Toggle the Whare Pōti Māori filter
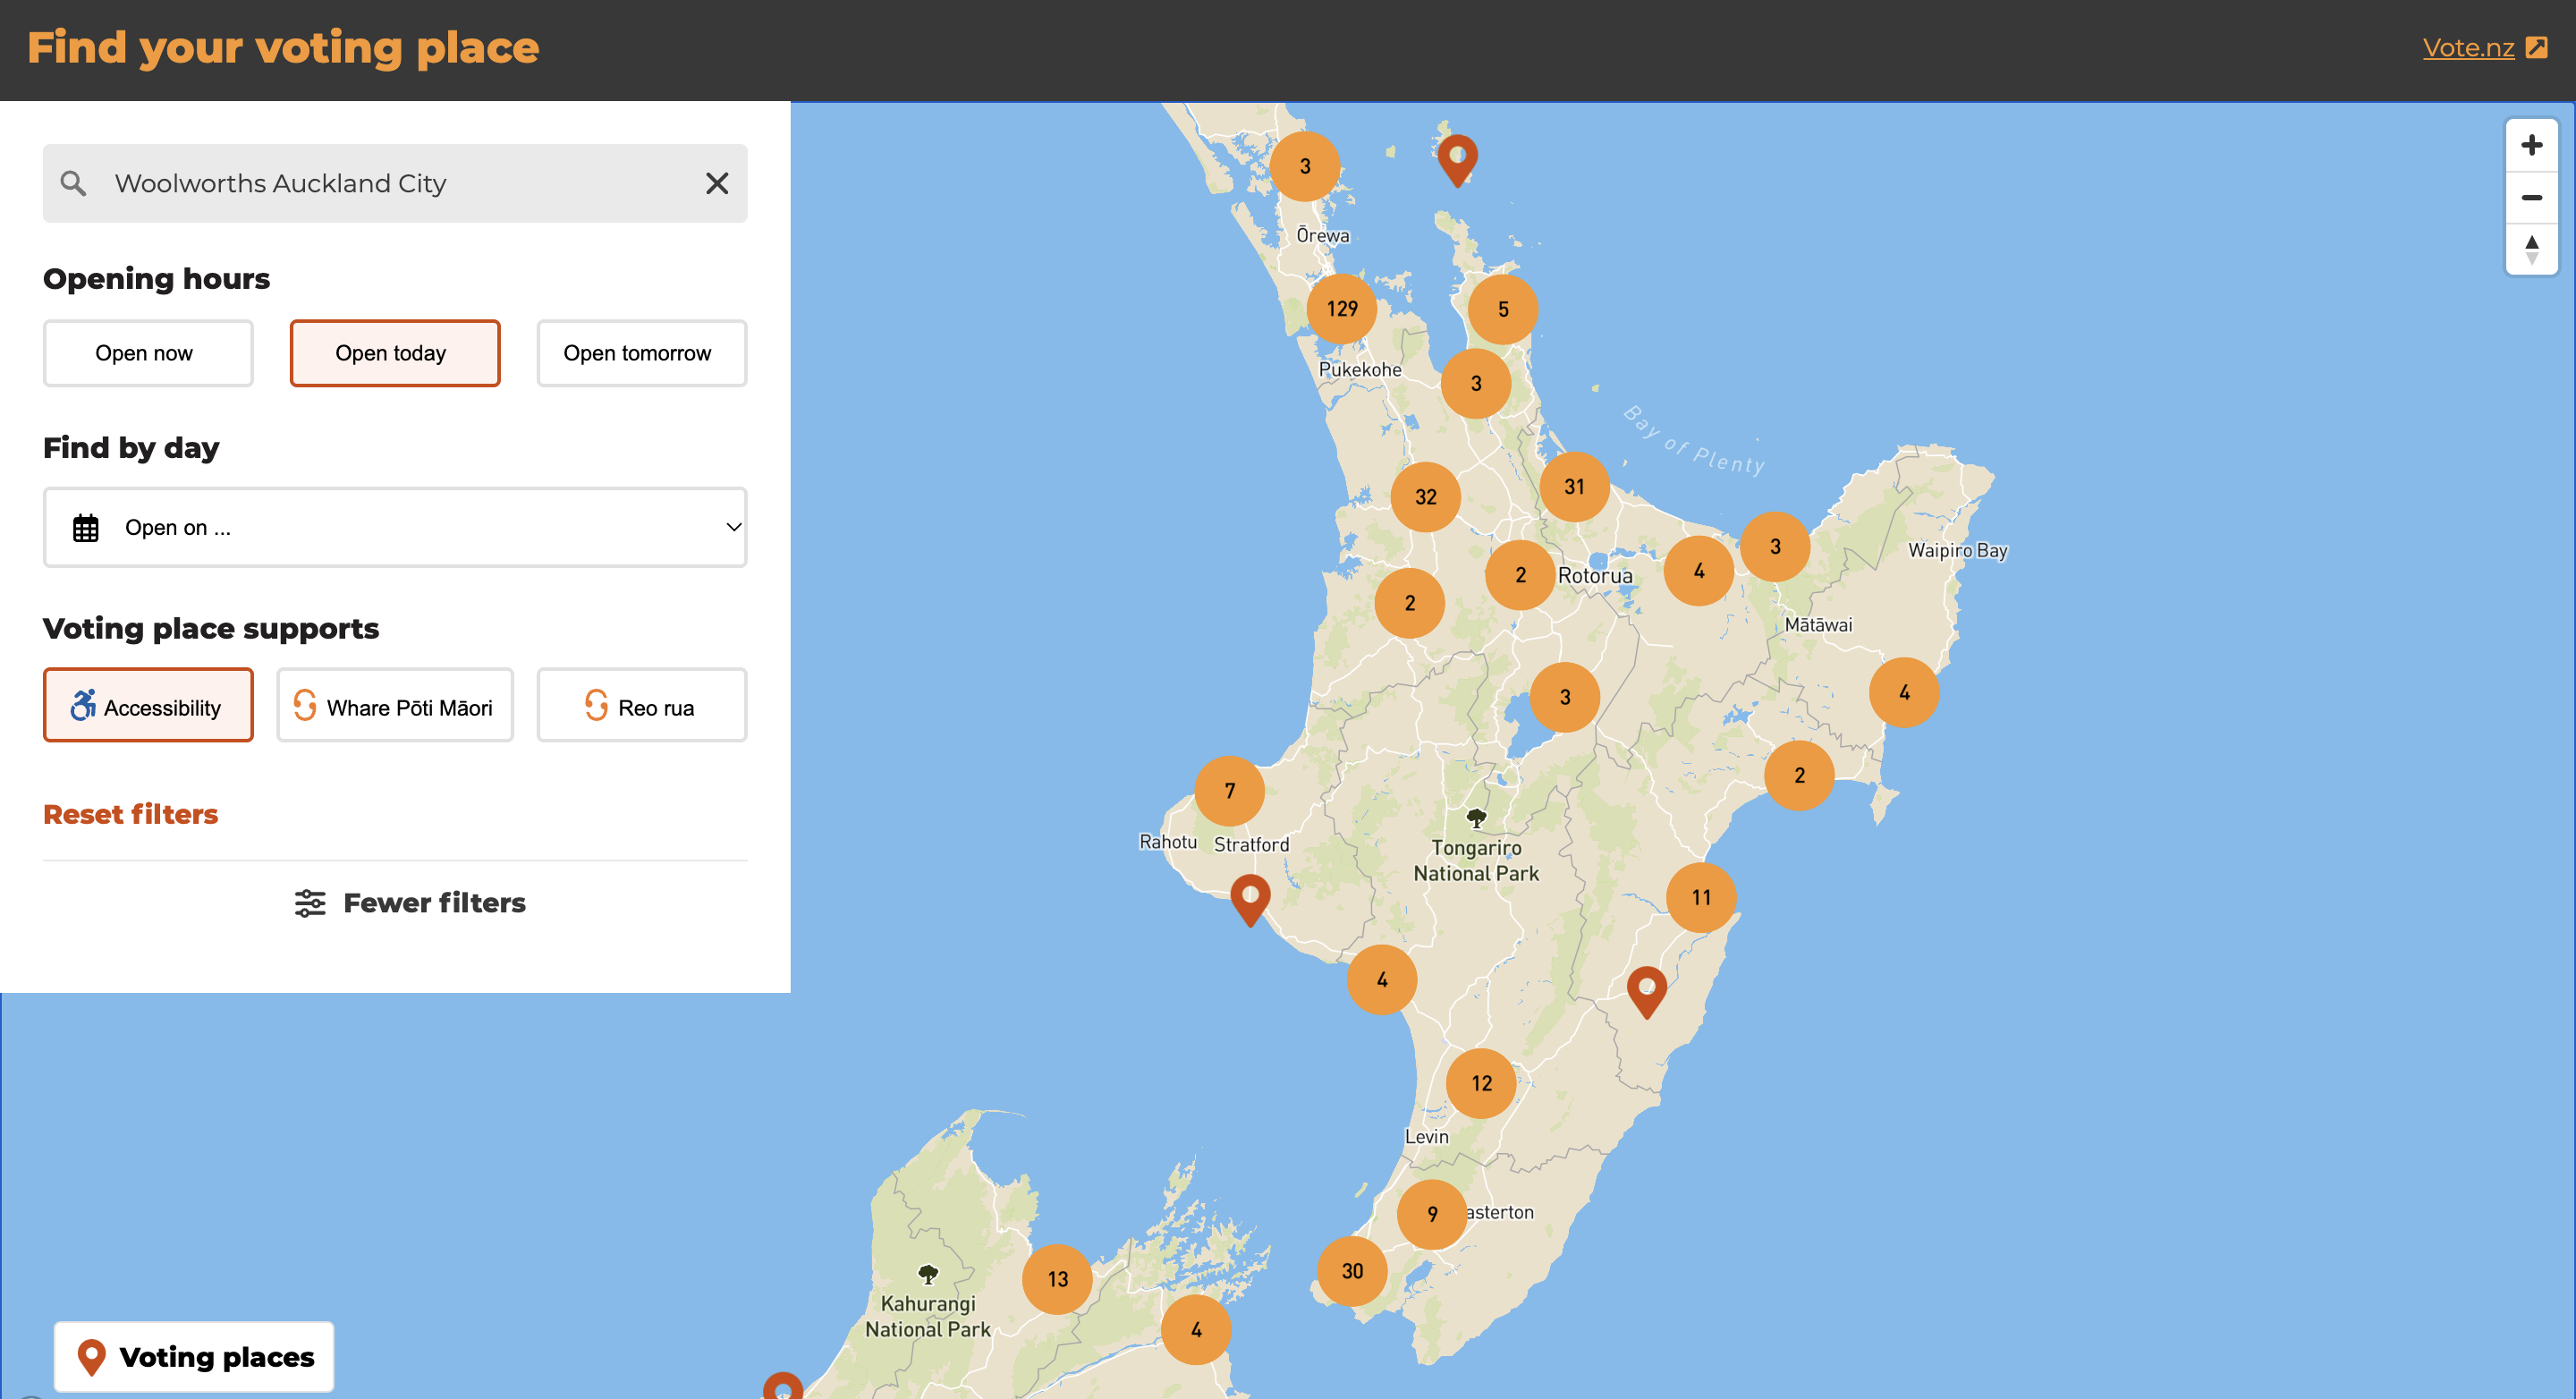Viewport: 2576px width, 1399px height. (395, 705)
